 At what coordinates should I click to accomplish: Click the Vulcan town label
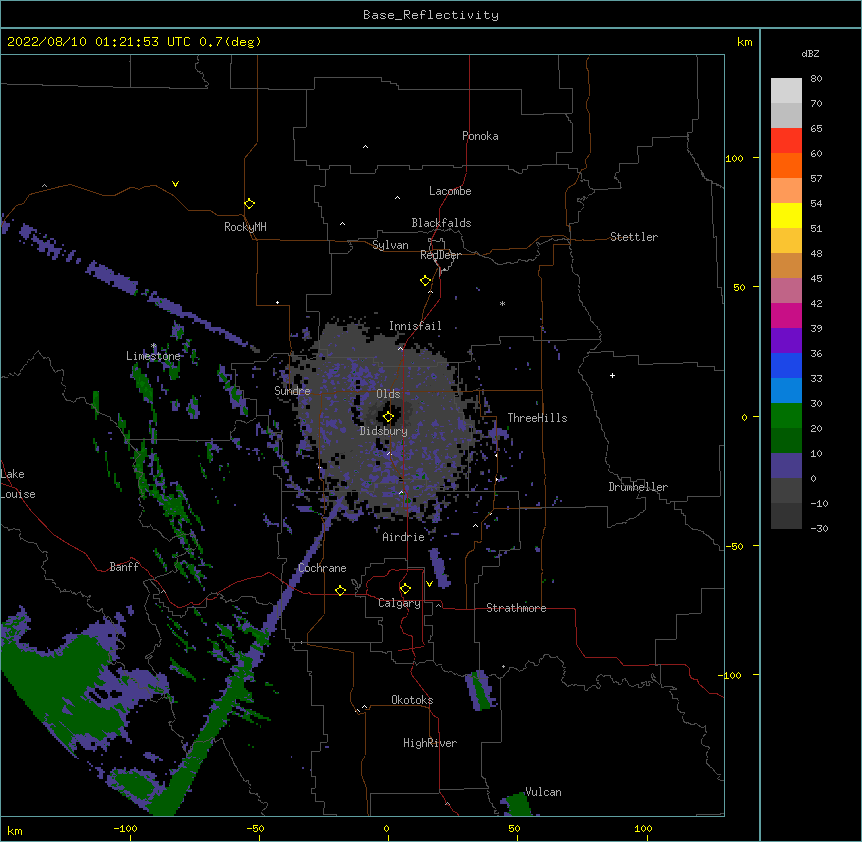(x=543, y=792)
